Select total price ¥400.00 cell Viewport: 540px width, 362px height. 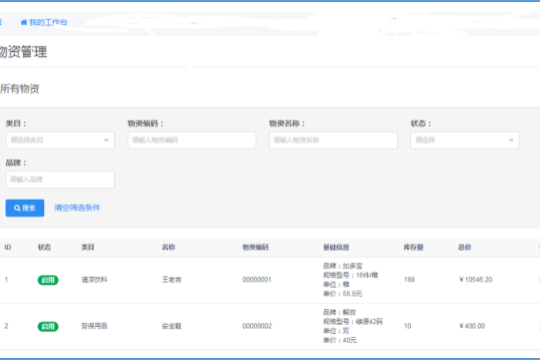472,326
